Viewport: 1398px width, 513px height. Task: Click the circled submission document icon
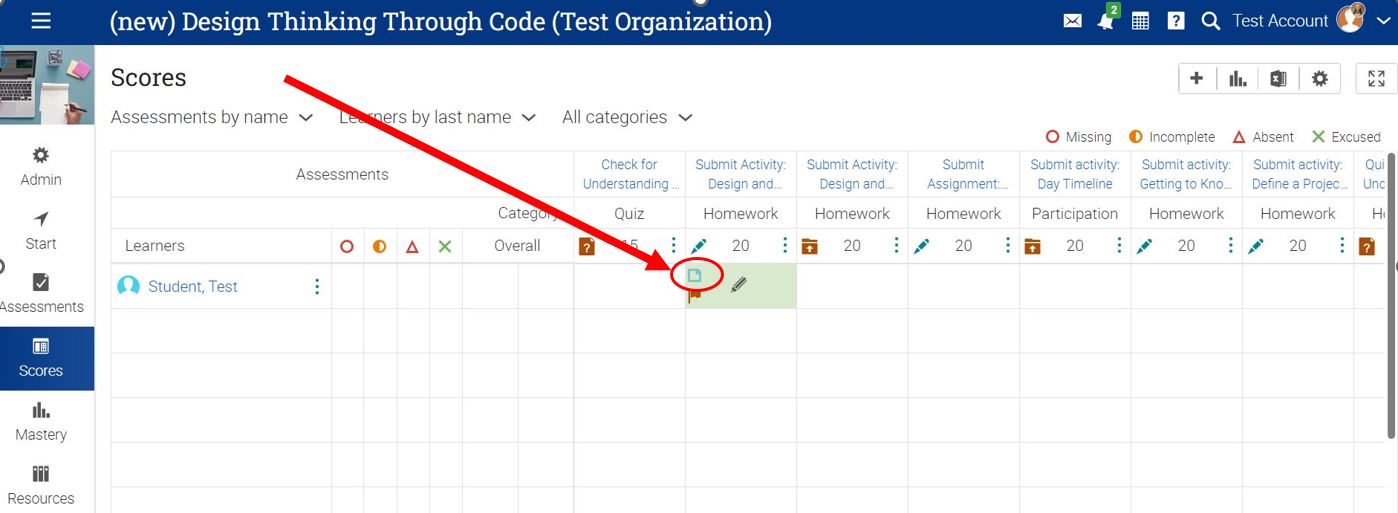[696, 275]
